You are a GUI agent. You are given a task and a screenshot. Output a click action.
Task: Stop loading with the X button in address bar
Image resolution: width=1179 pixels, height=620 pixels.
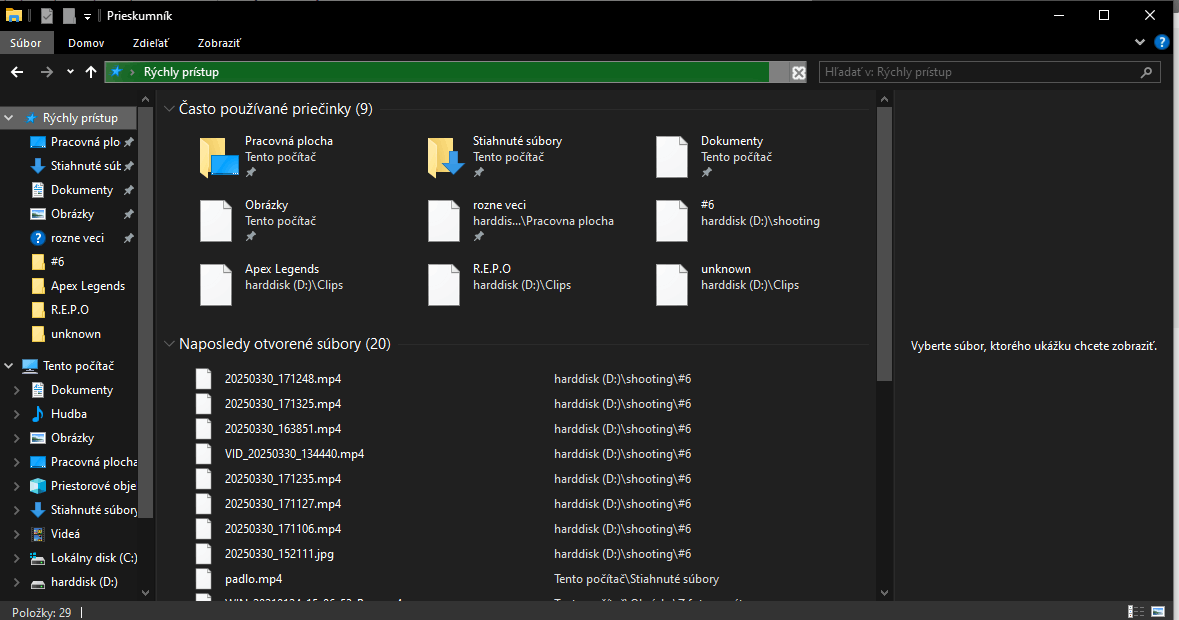799,72
